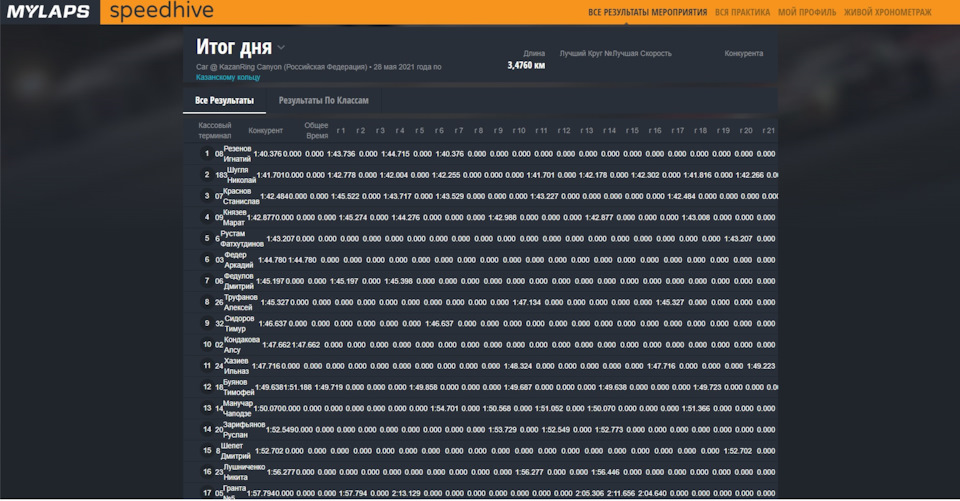The width and height of the screenshot is (960, 501).
Task: Click the Лучший Круг label
Action: (581, 53)
